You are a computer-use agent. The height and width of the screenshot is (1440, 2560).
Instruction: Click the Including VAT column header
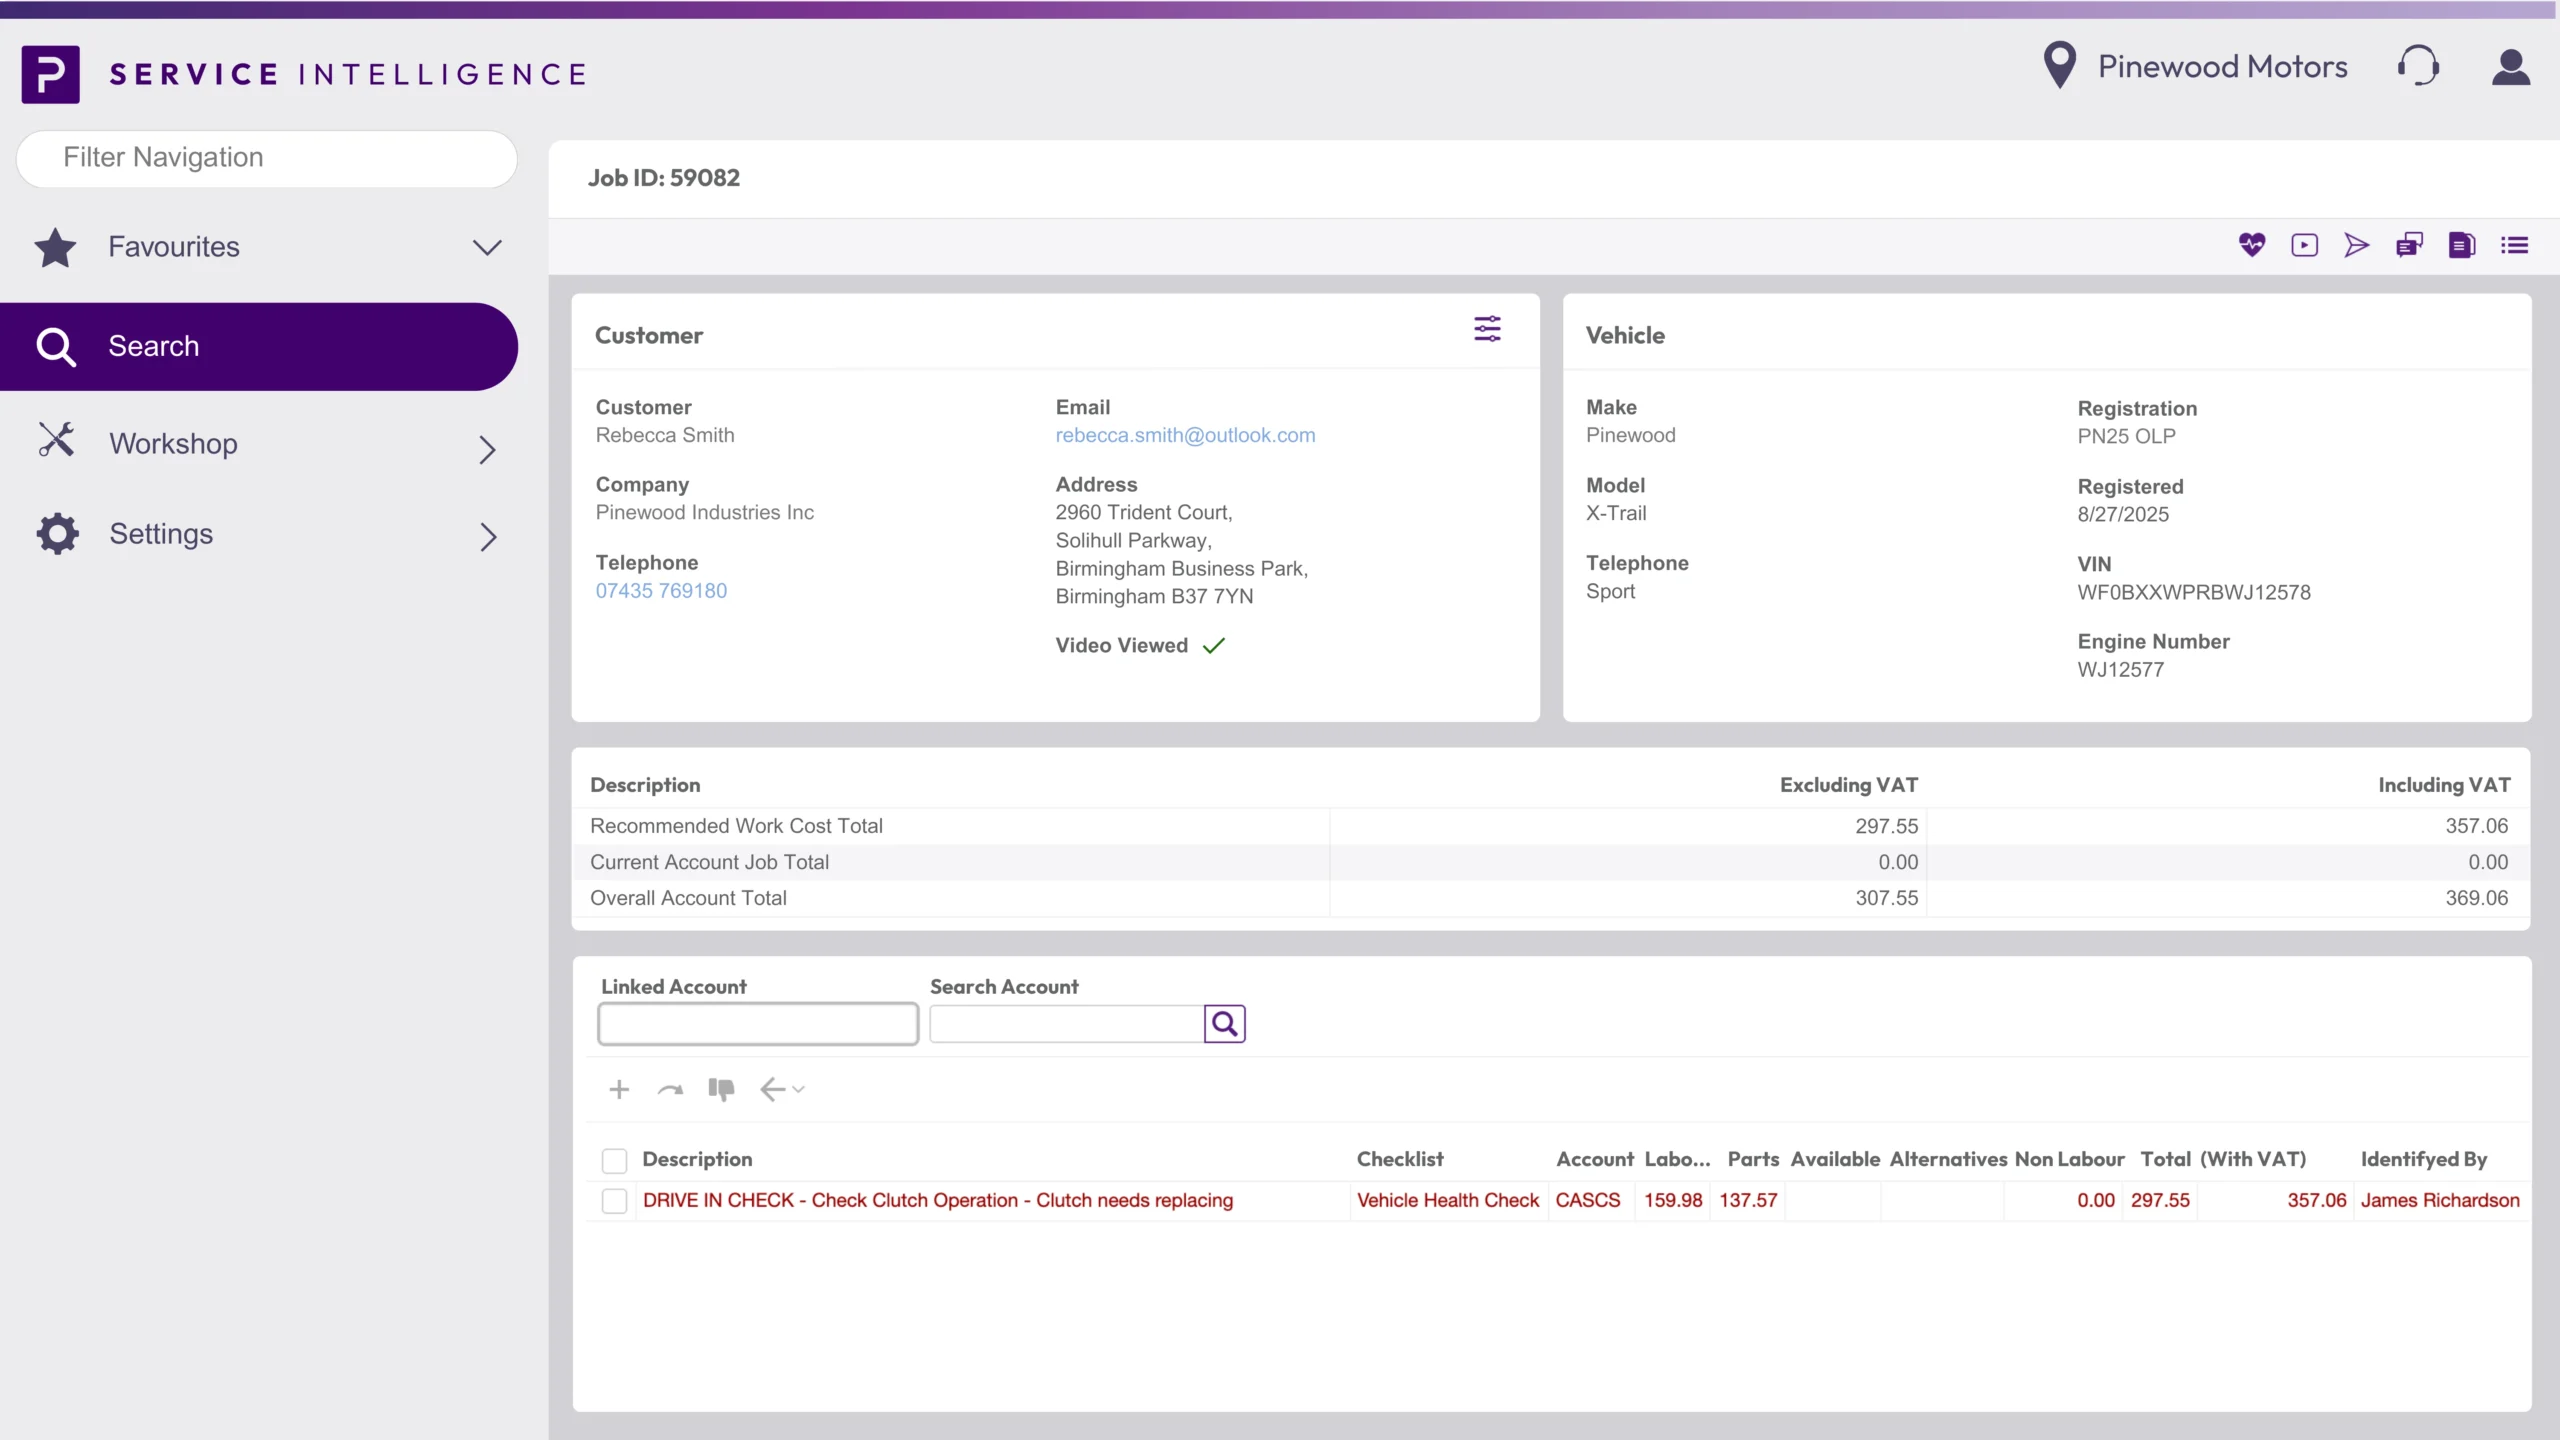[2444, 785]
